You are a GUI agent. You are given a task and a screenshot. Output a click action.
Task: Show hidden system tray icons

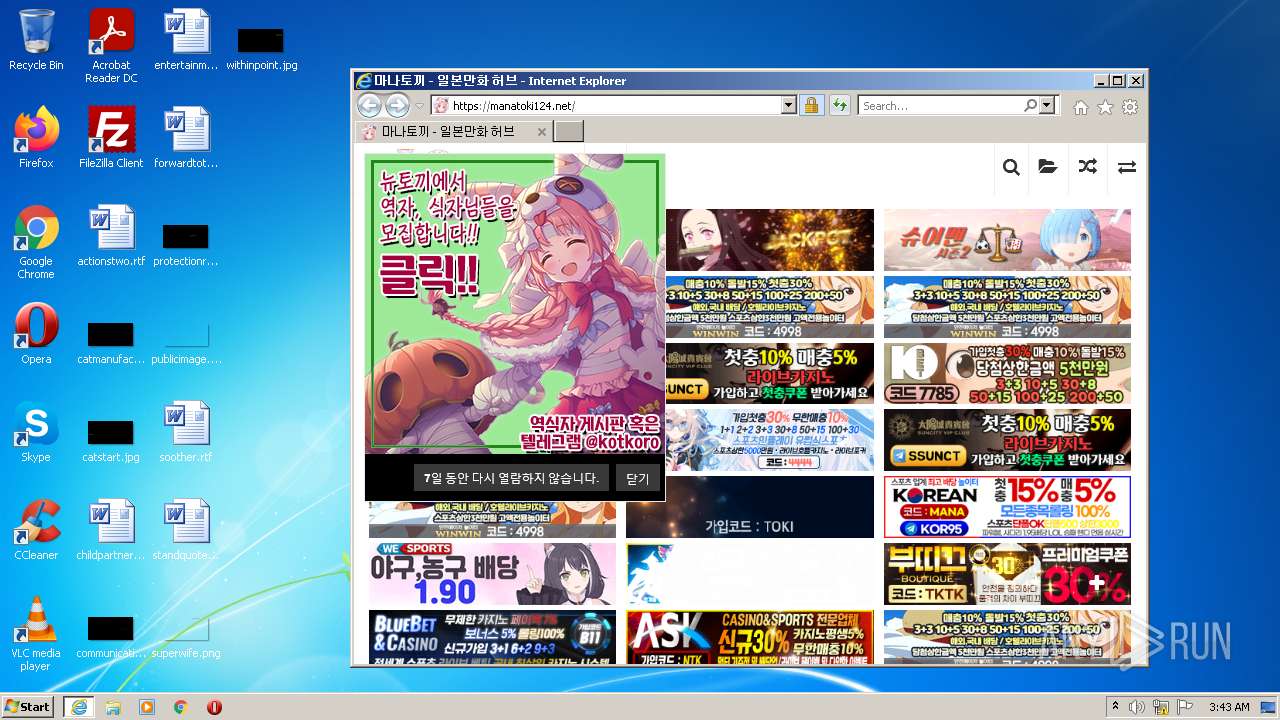(x=1115, y=707)
